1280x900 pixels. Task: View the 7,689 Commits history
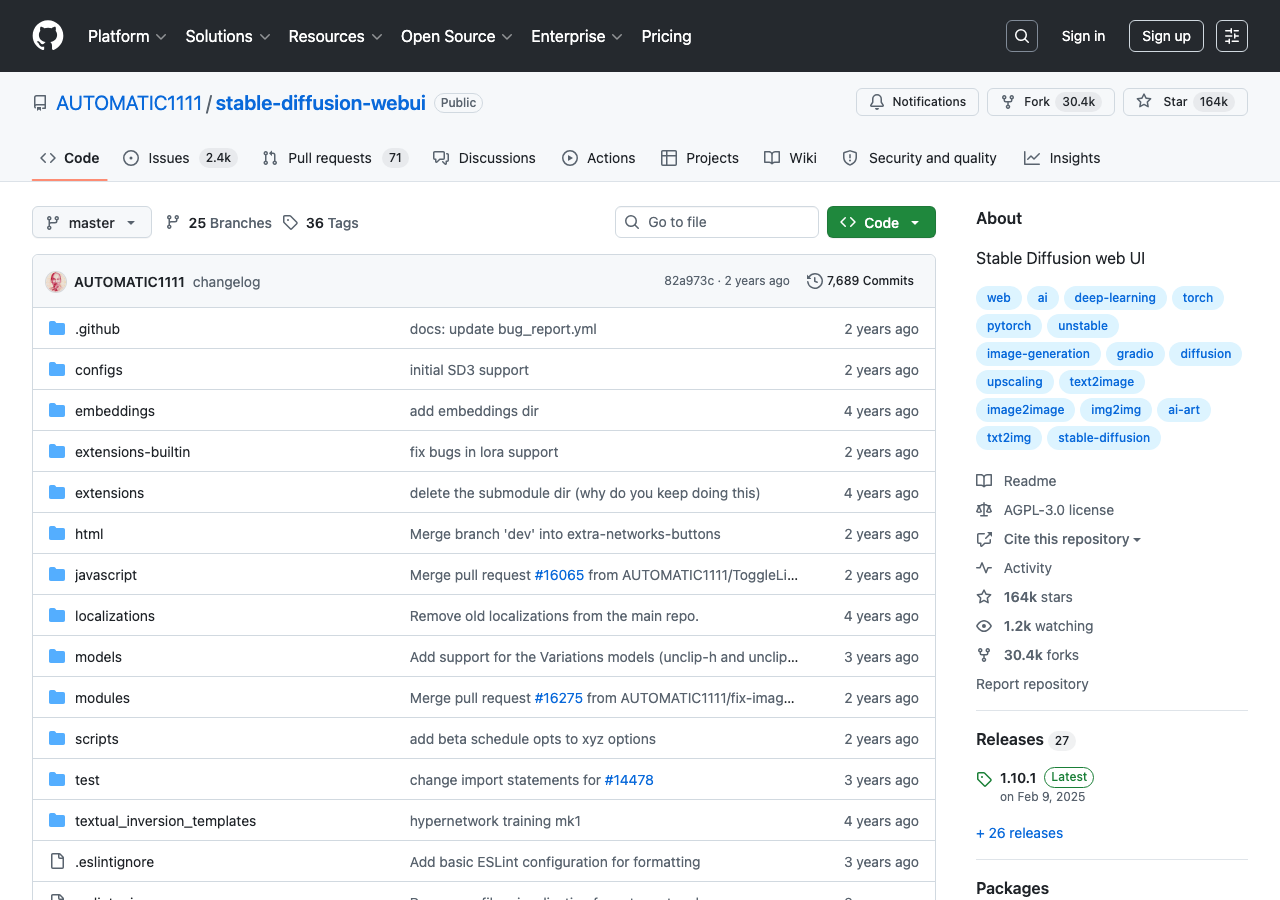[860, 281]
